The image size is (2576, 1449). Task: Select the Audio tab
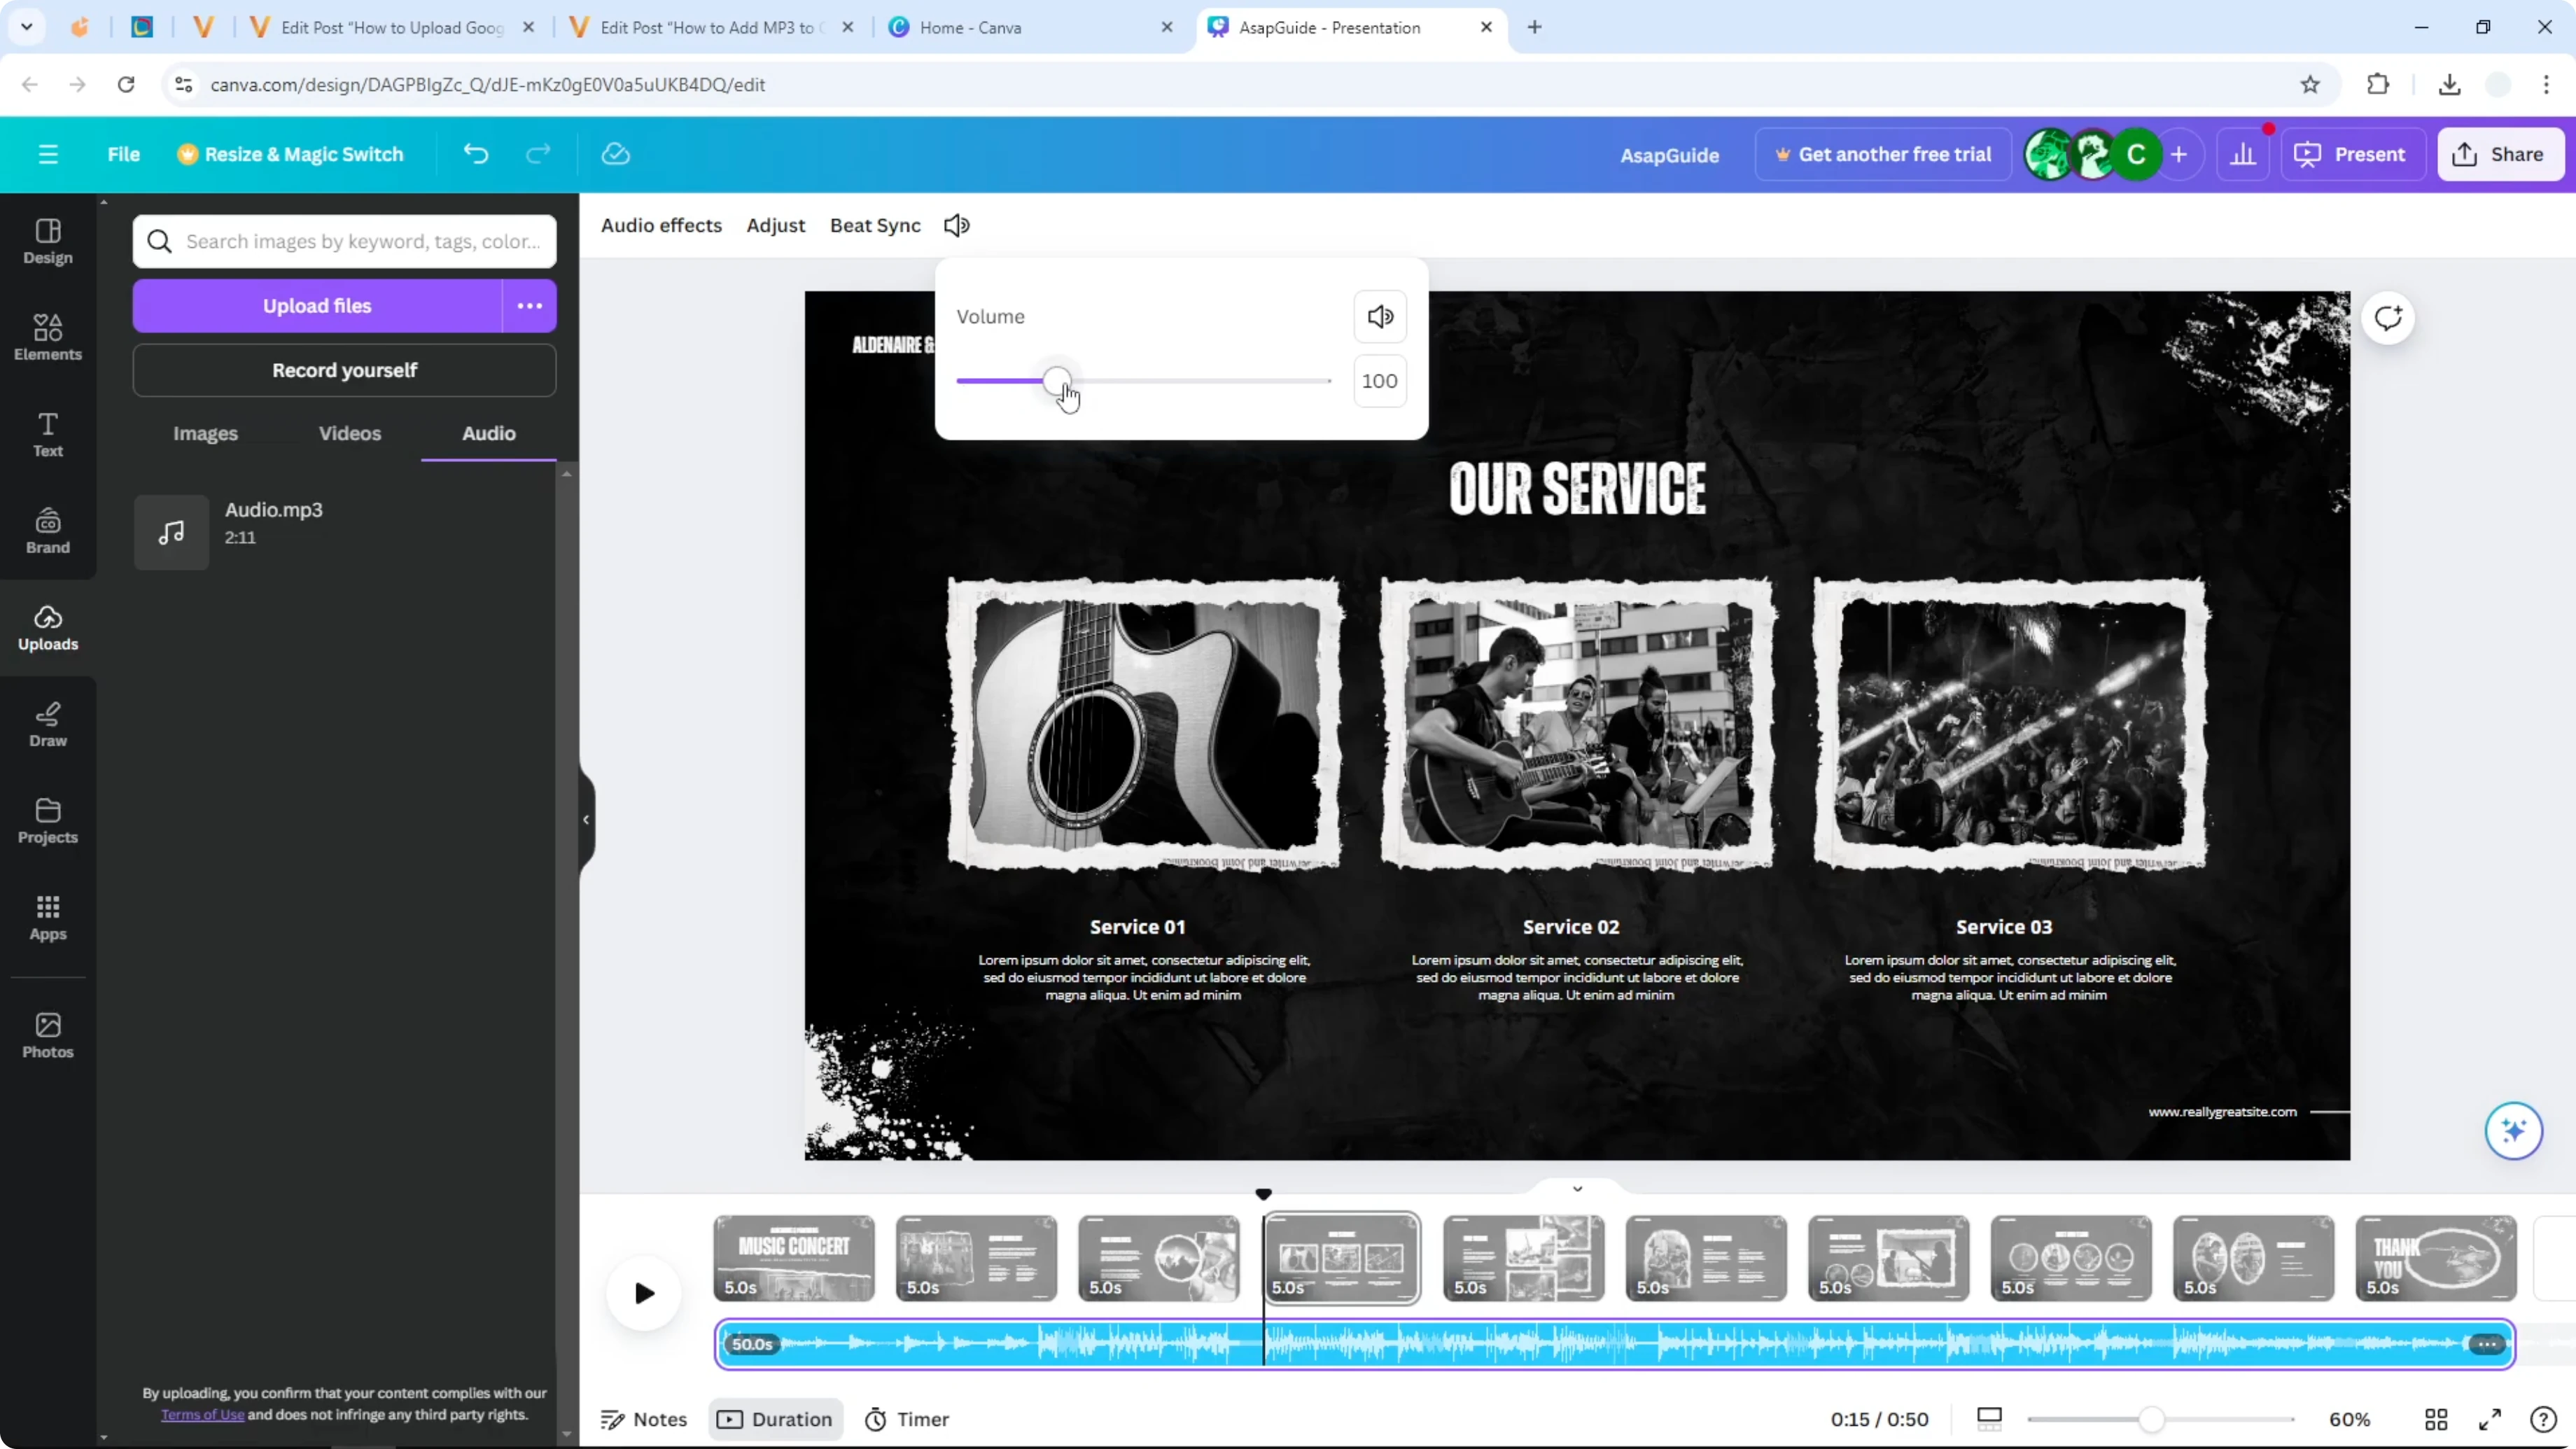(489, 433)
